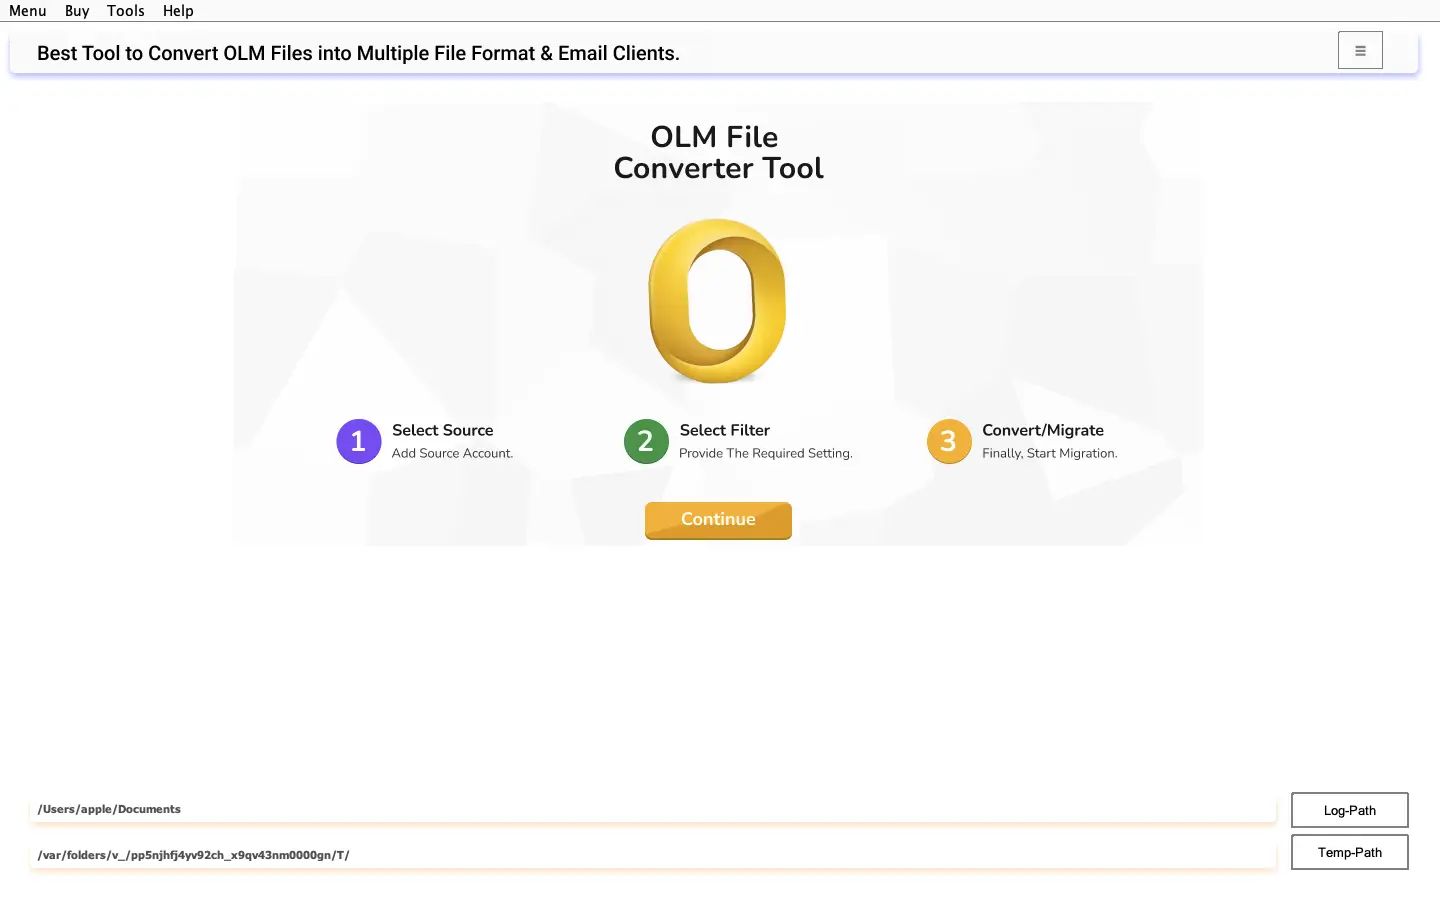Click the Convert/Migrate label text

(x=1043, y=430)
